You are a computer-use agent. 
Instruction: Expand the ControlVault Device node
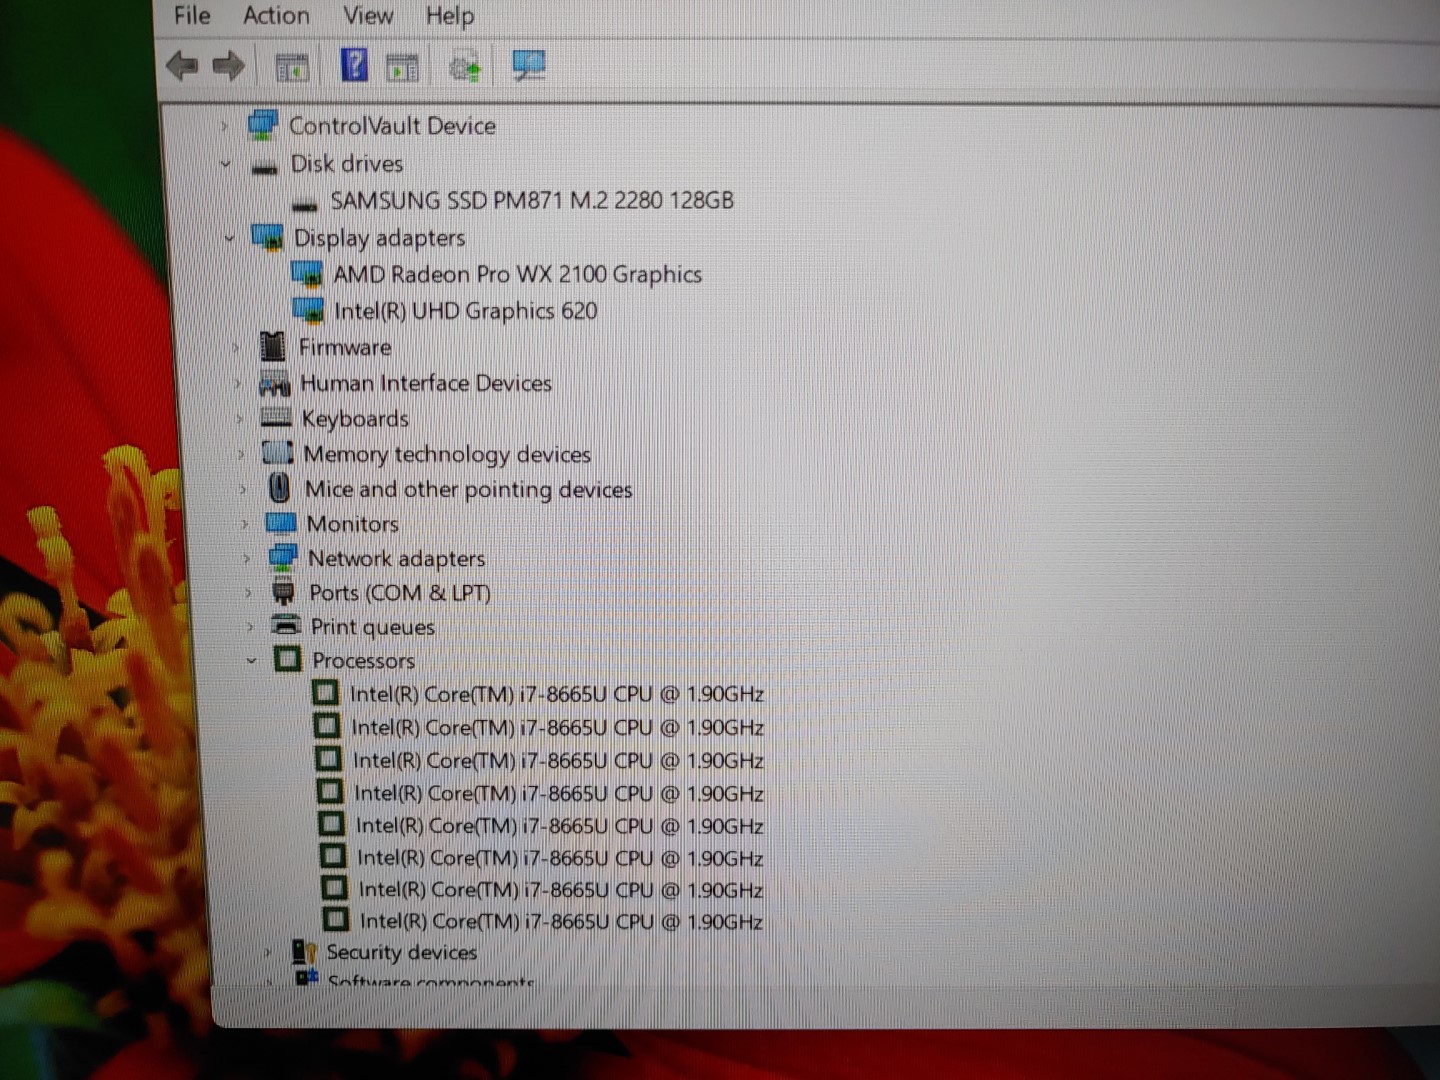tap(224, 126)
